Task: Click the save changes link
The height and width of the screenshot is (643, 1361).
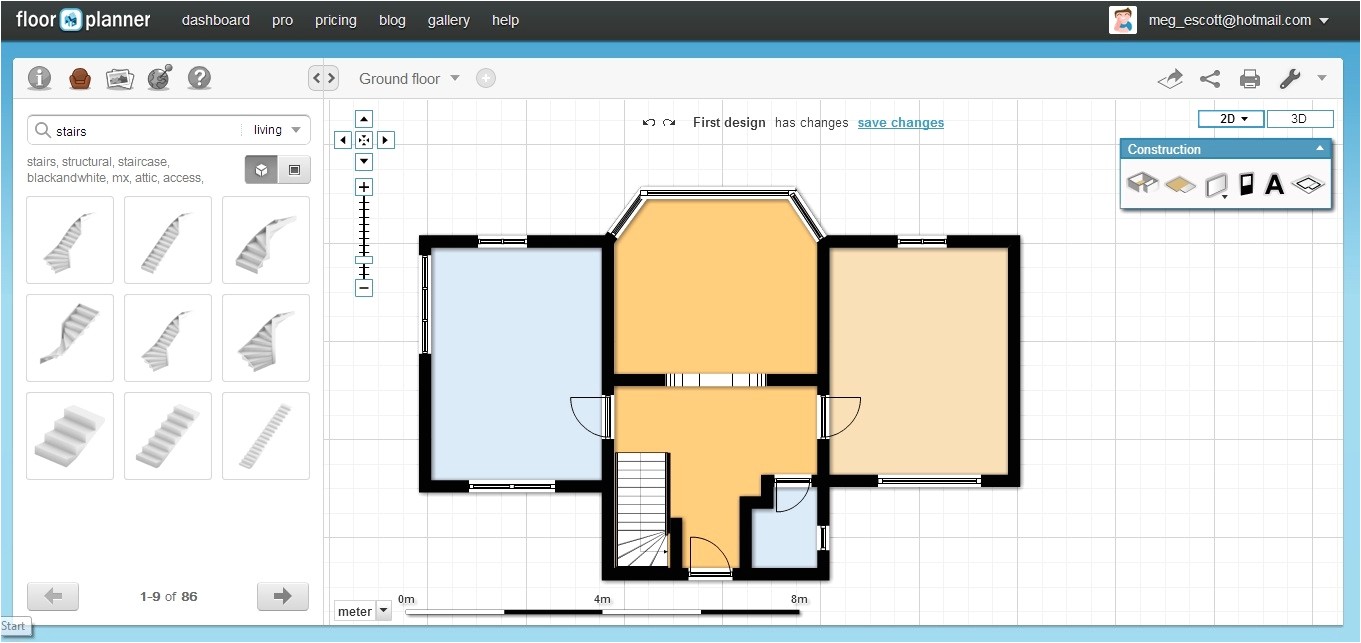Action: coord(900,123)
